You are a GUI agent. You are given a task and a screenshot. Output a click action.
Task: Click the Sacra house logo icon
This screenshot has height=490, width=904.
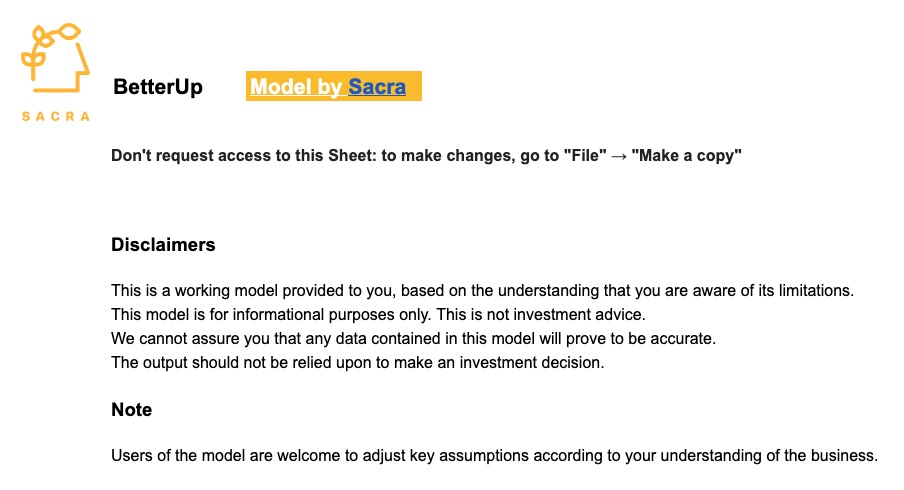point(55,58)
